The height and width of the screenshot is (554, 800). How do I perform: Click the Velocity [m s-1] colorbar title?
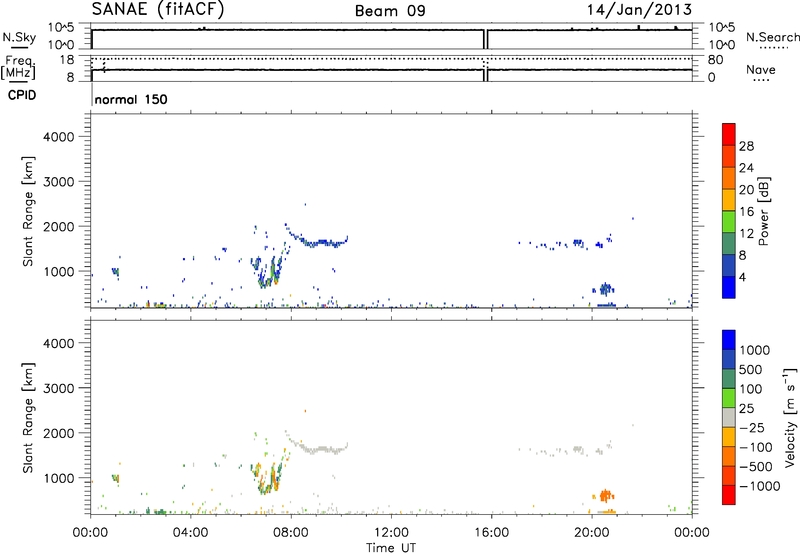click(x=790, y=417)
